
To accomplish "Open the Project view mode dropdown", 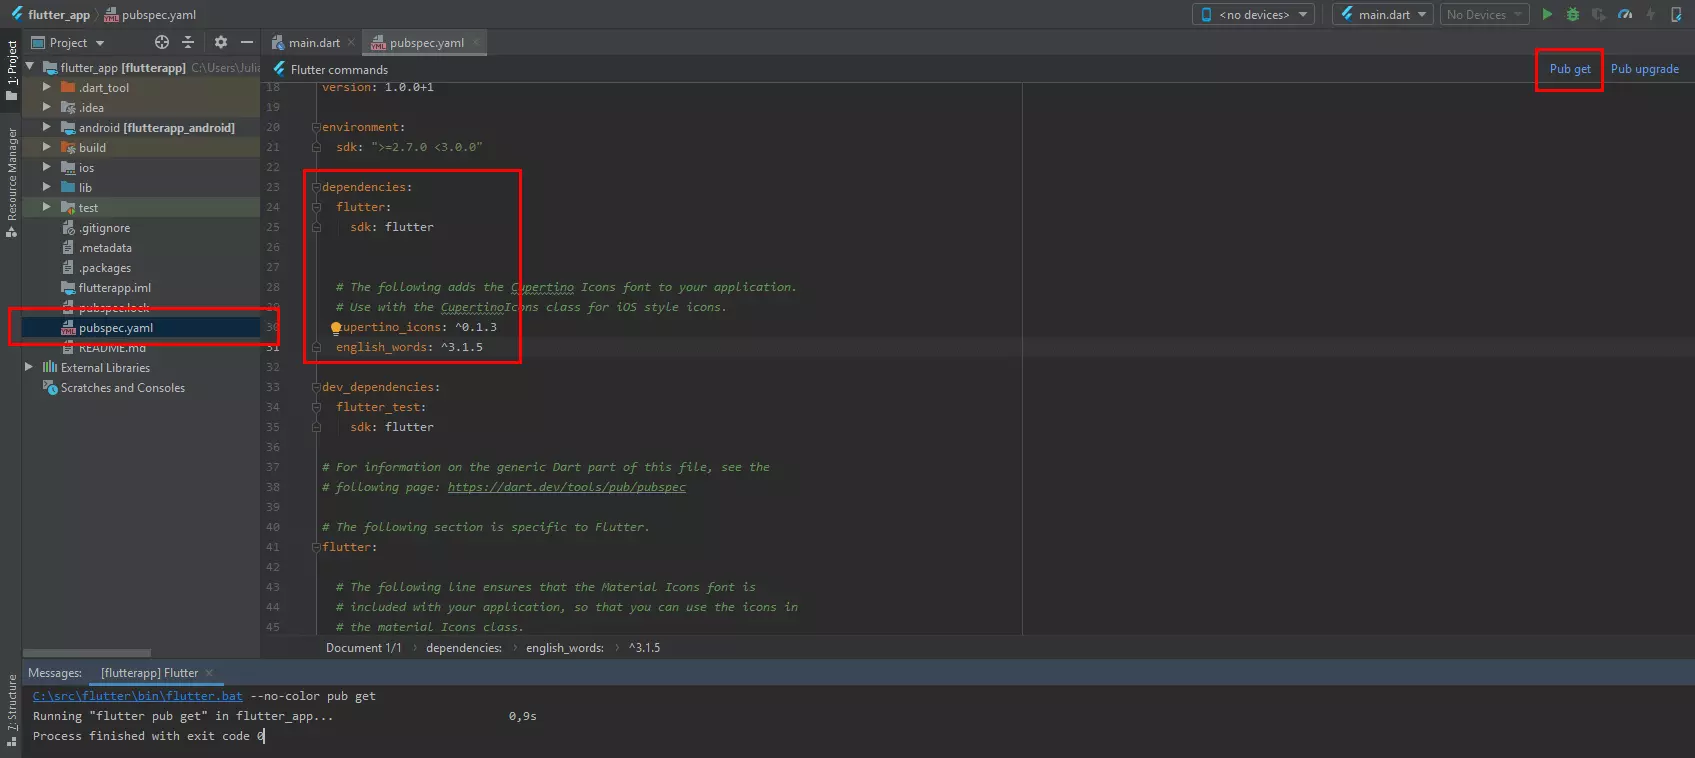I will click(x=68, y=42).
